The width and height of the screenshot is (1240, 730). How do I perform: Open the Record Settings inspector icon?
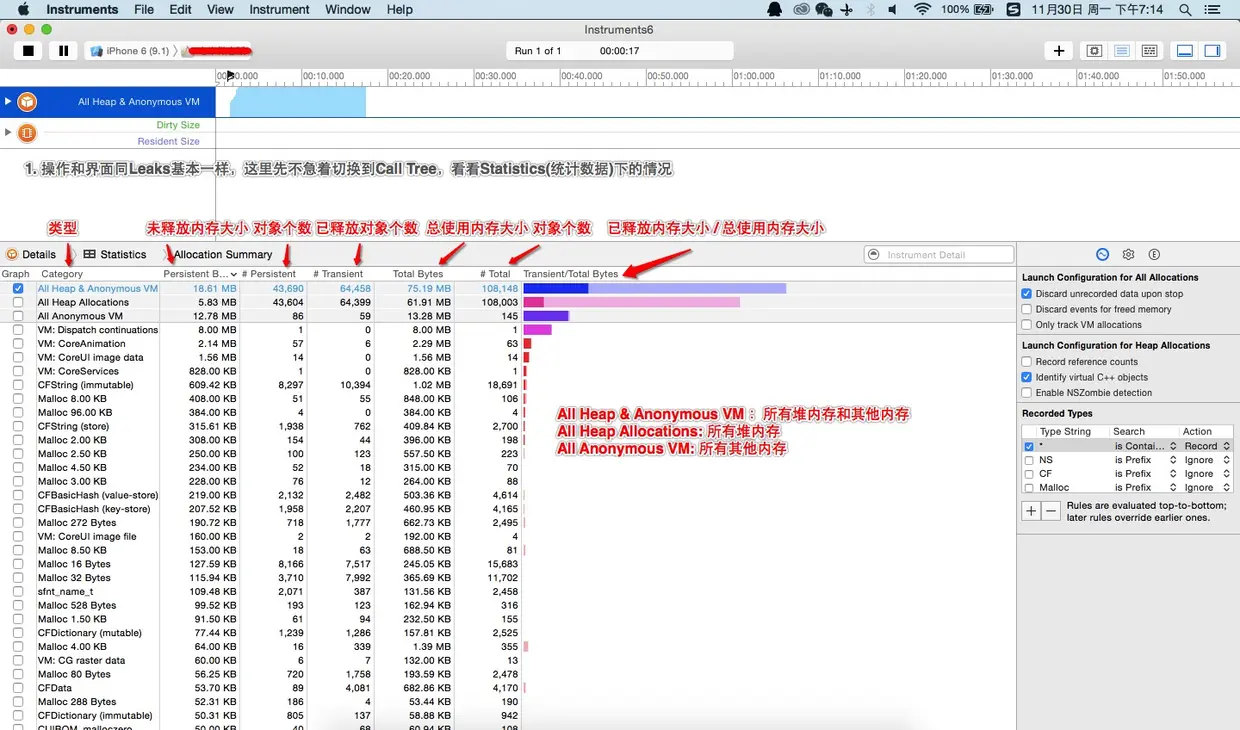coord(1102,255)
